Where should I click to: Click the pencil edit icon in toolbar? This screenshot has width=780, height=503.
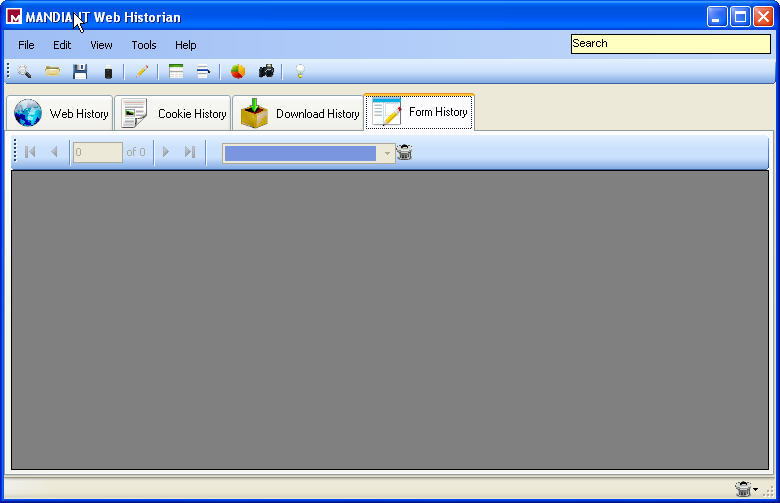pyautogui.click(x=142, y=72)
